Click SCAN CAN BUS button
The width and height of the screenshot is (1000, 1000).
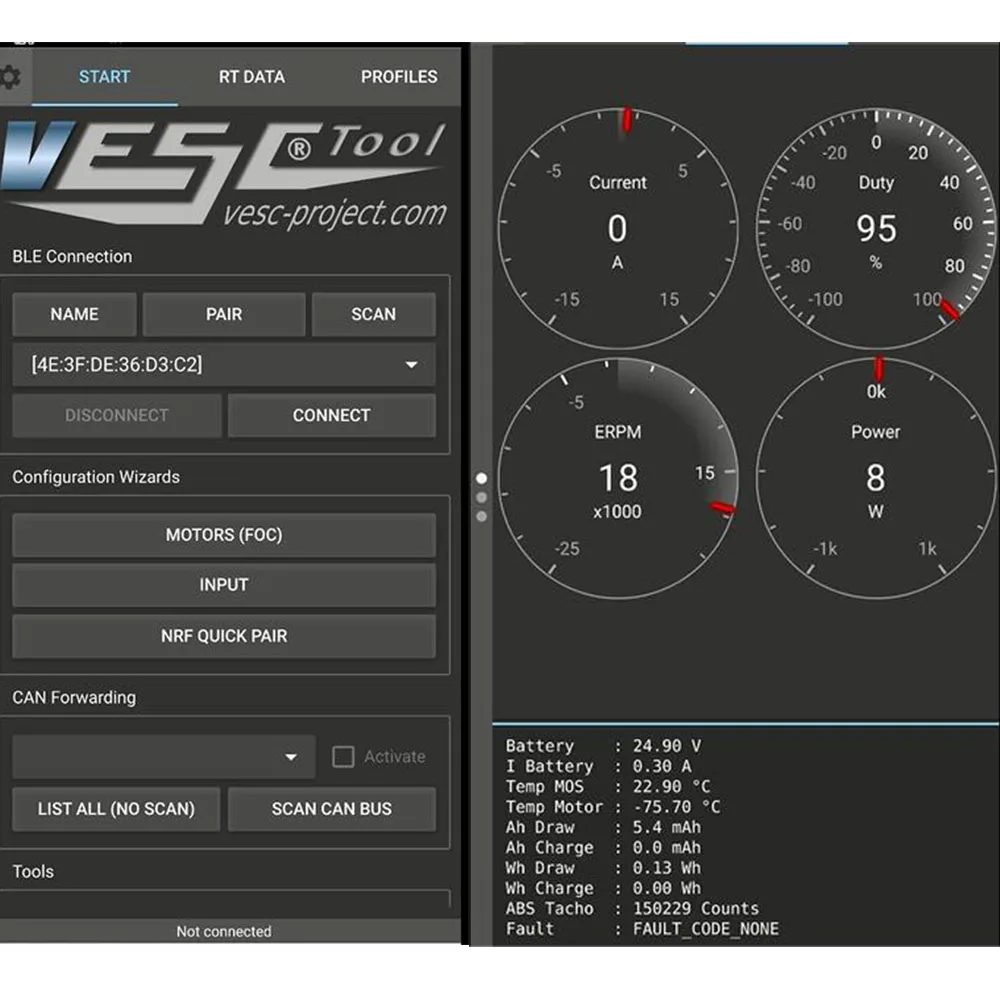pos(332,809)
